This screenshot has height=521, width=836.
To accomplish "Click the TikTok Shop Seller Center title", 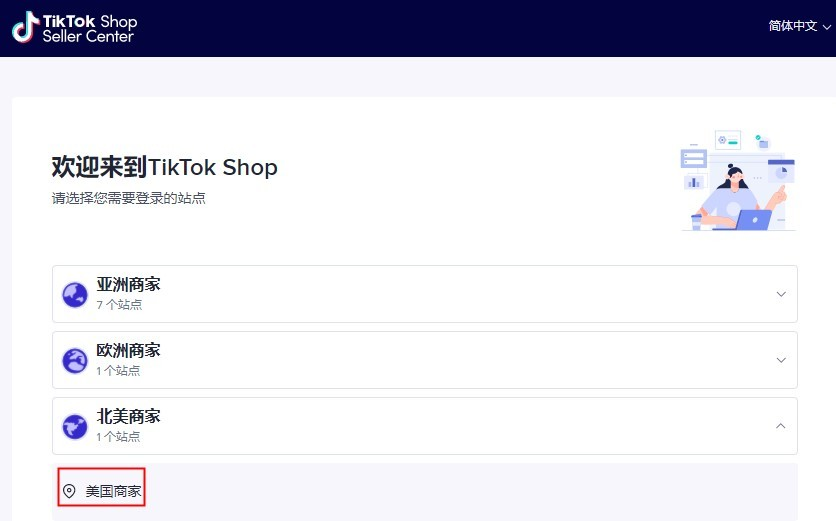I will point(90,28).
